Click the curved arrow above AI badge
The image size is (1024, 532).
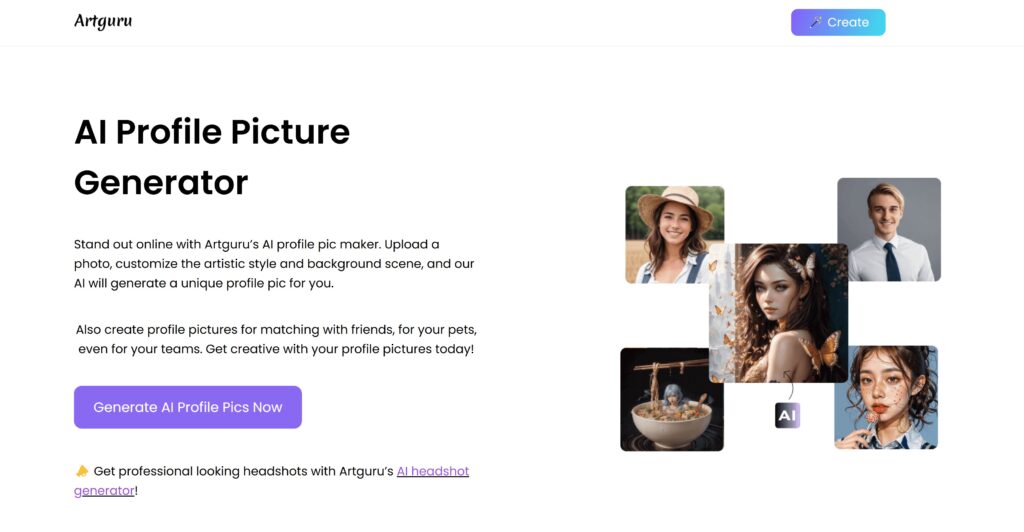789,384
